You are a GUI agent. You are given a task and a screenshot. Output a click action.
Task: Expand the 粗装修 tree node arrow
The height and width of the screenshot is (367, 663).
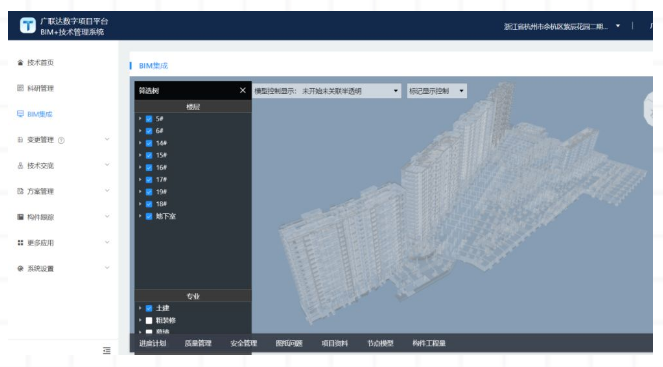pos(140,320)
